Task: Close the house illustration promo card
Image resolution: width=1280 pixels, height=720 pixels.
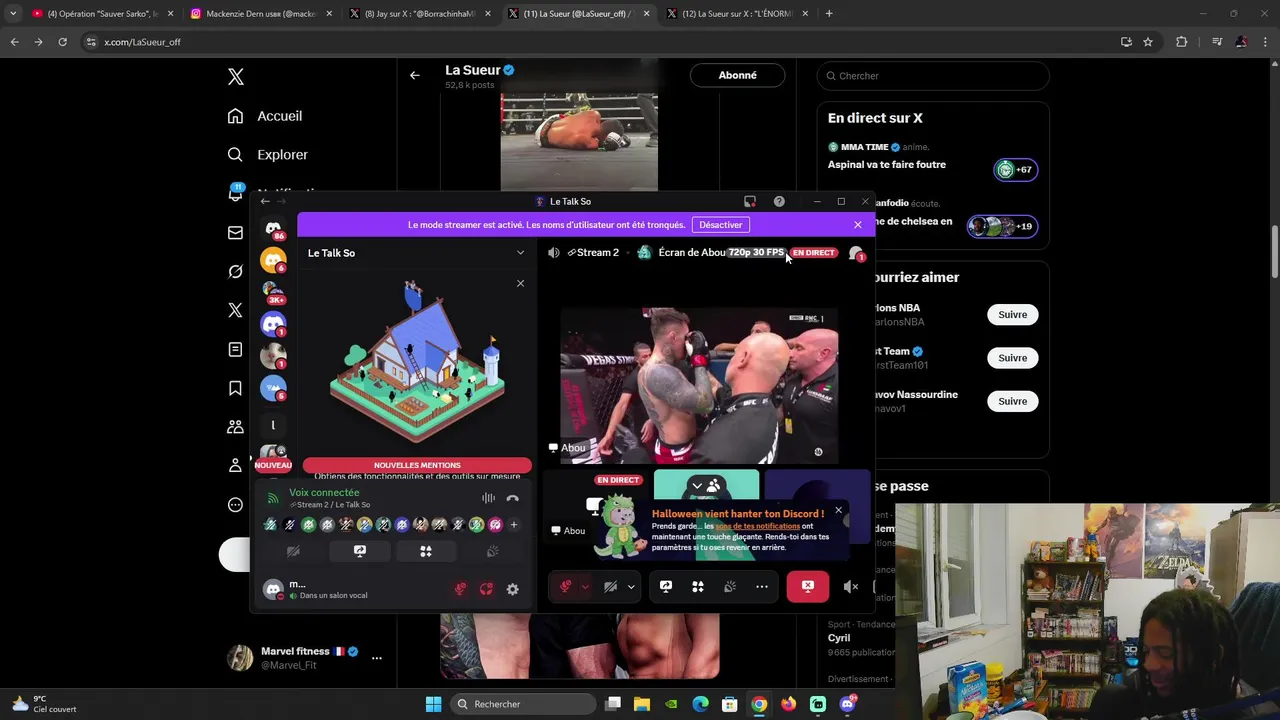Action: tap(520, 284)
